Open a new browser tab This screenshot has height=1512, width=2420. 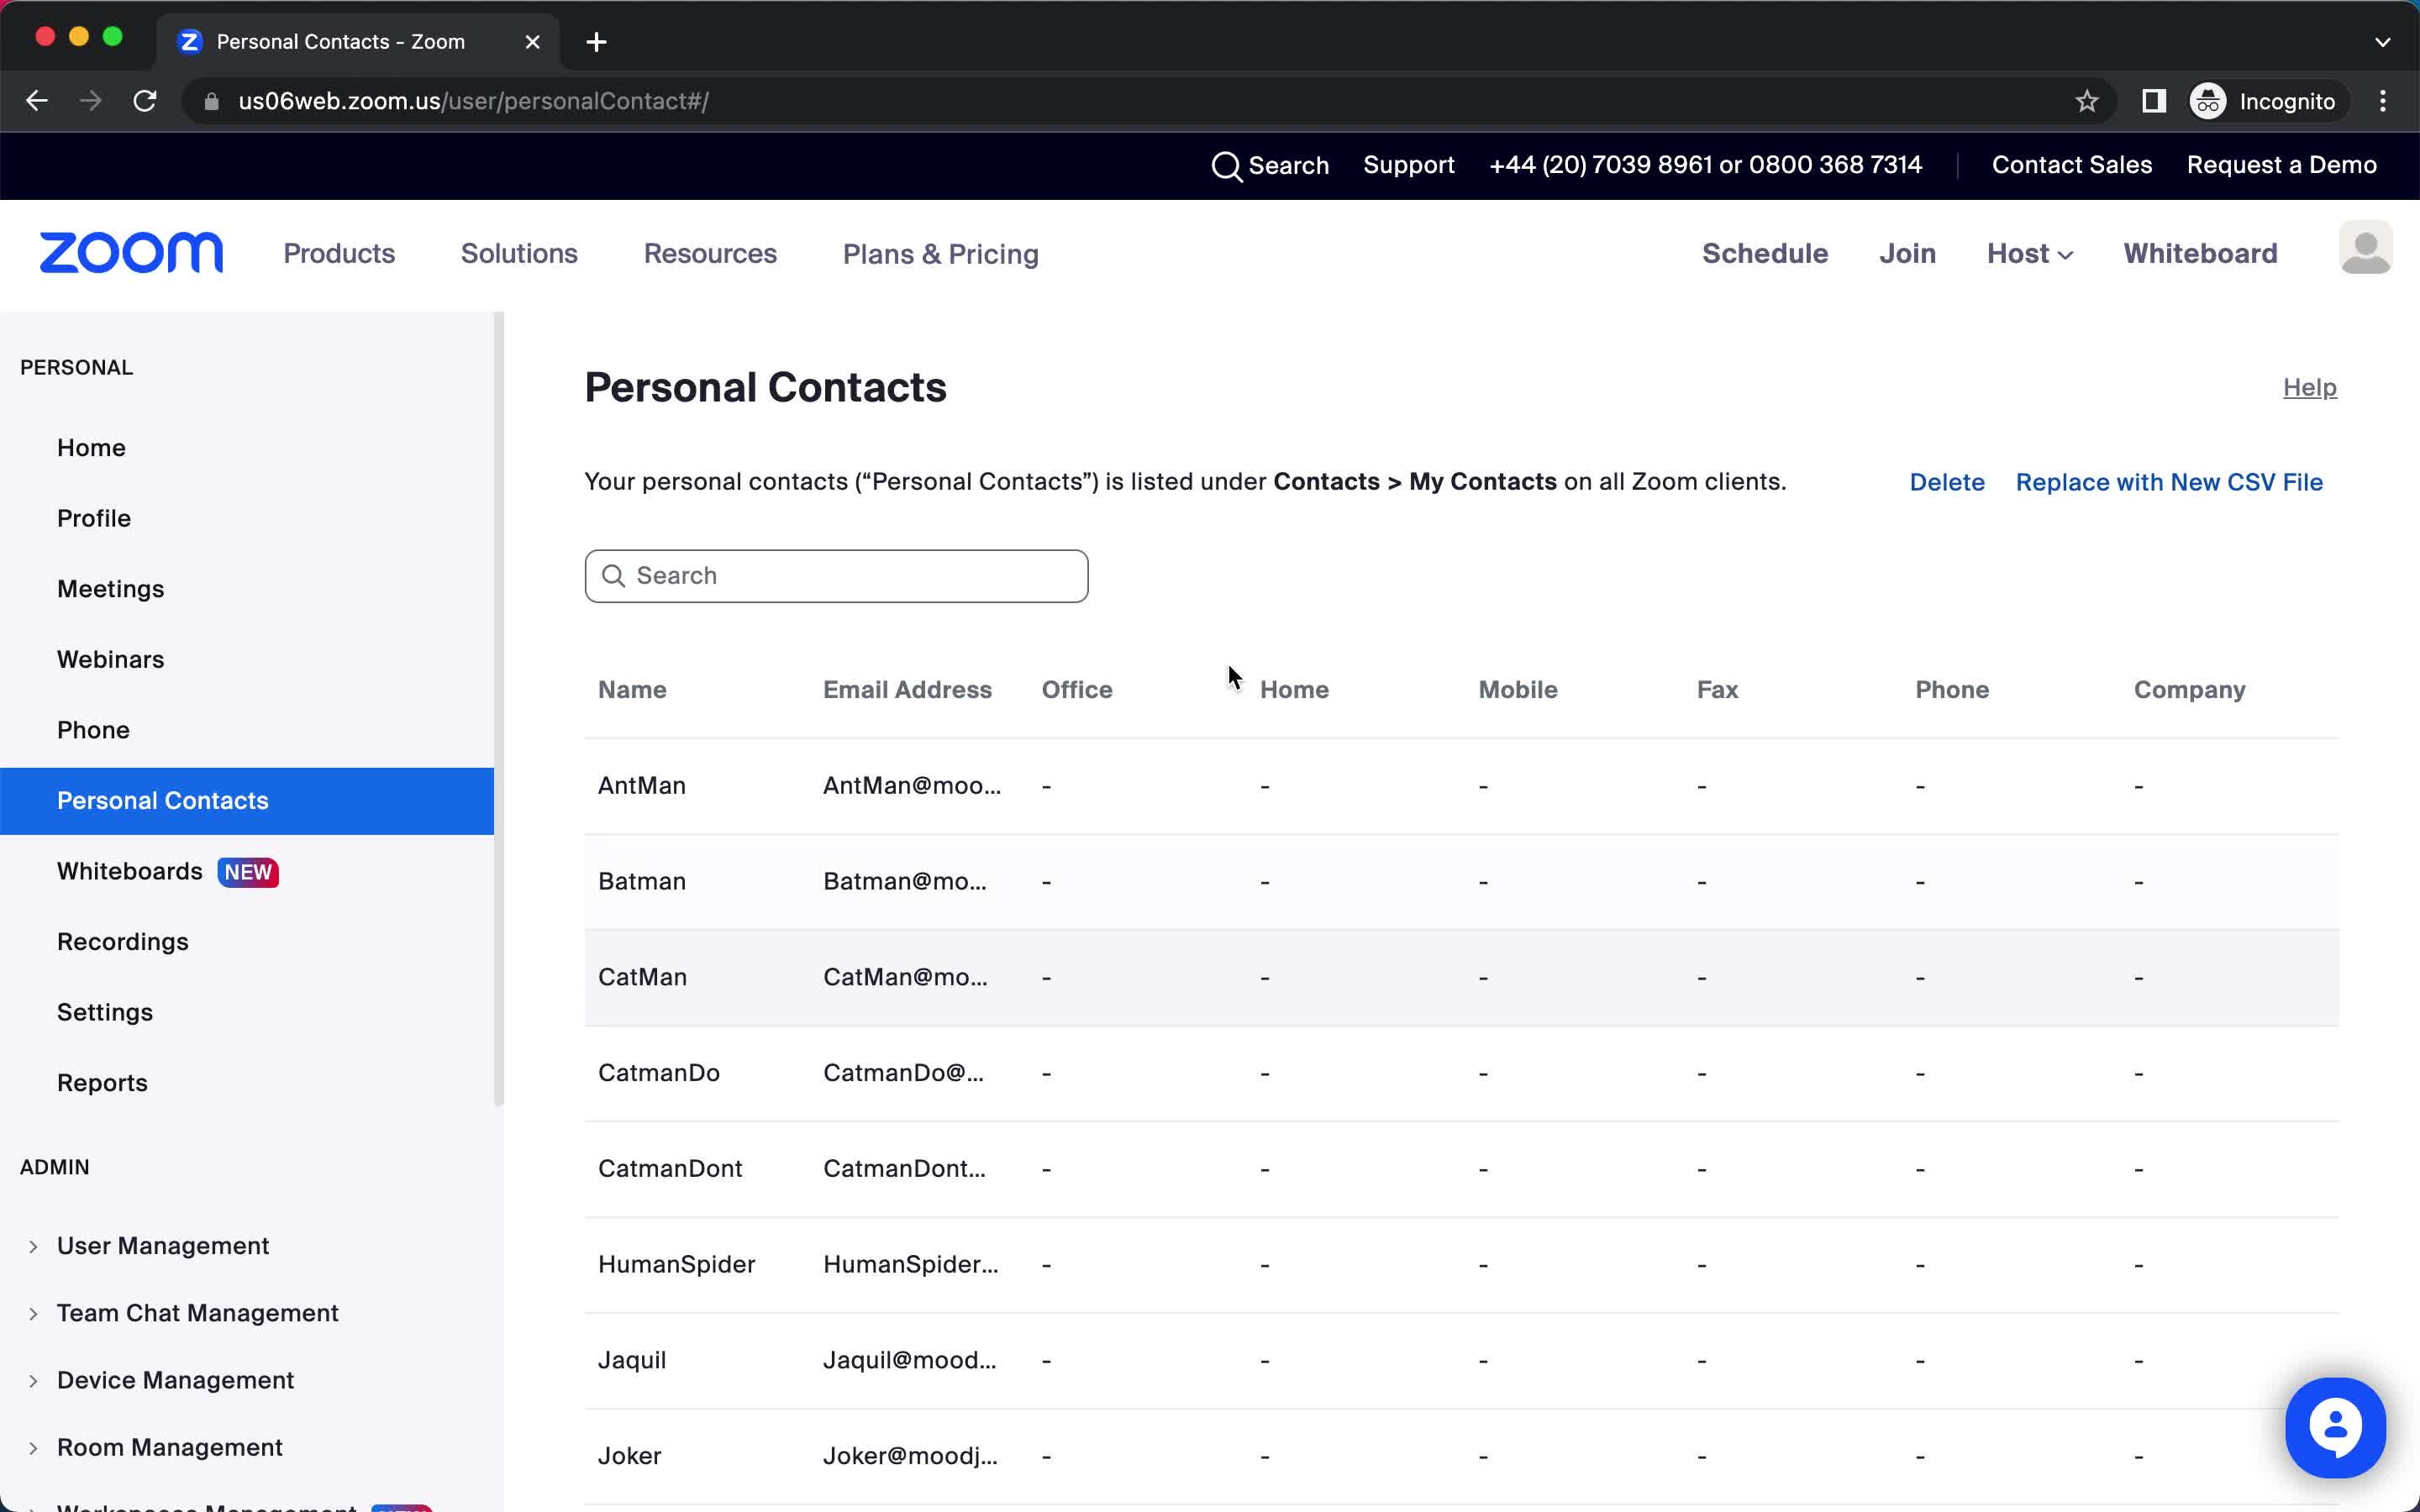[x=596, y=42]
